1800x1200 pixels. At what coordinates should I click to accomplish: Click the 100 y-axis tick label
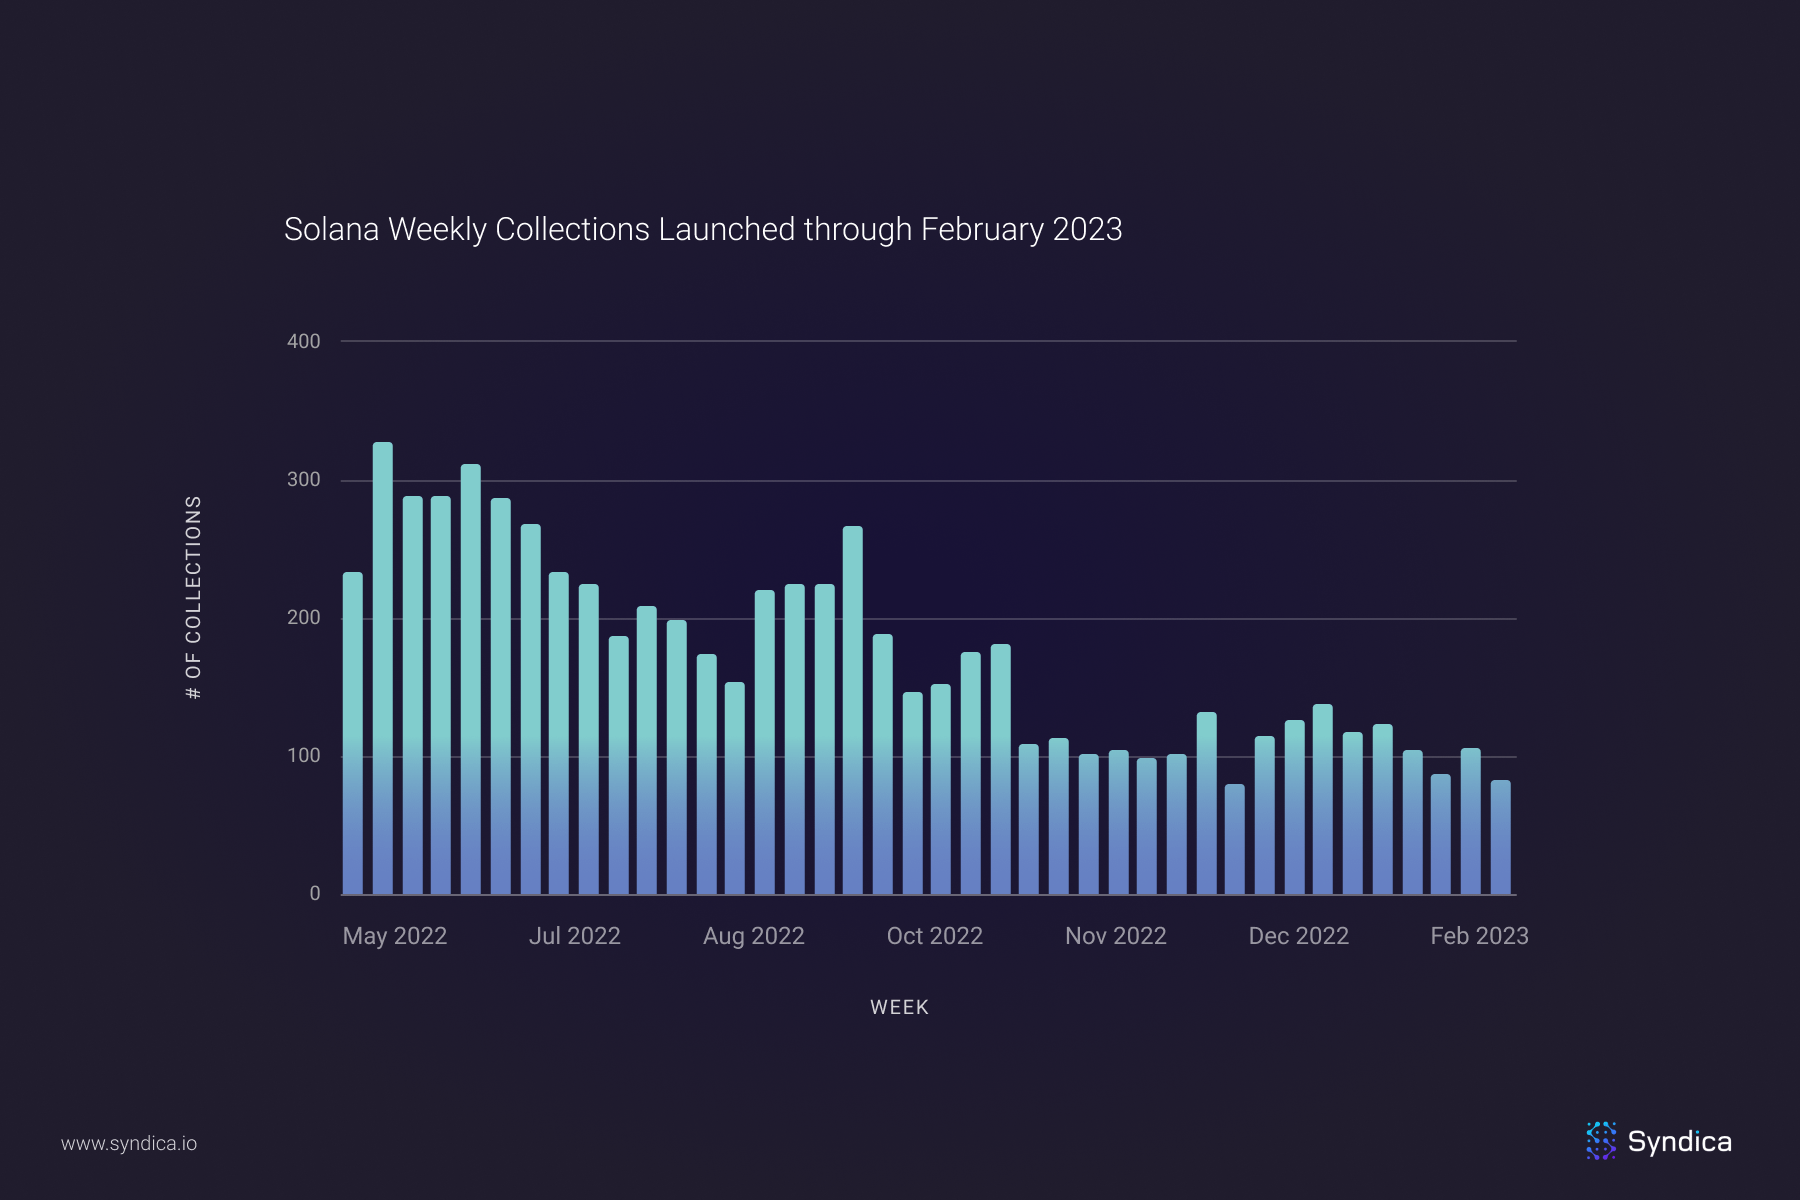click(303, 756)
